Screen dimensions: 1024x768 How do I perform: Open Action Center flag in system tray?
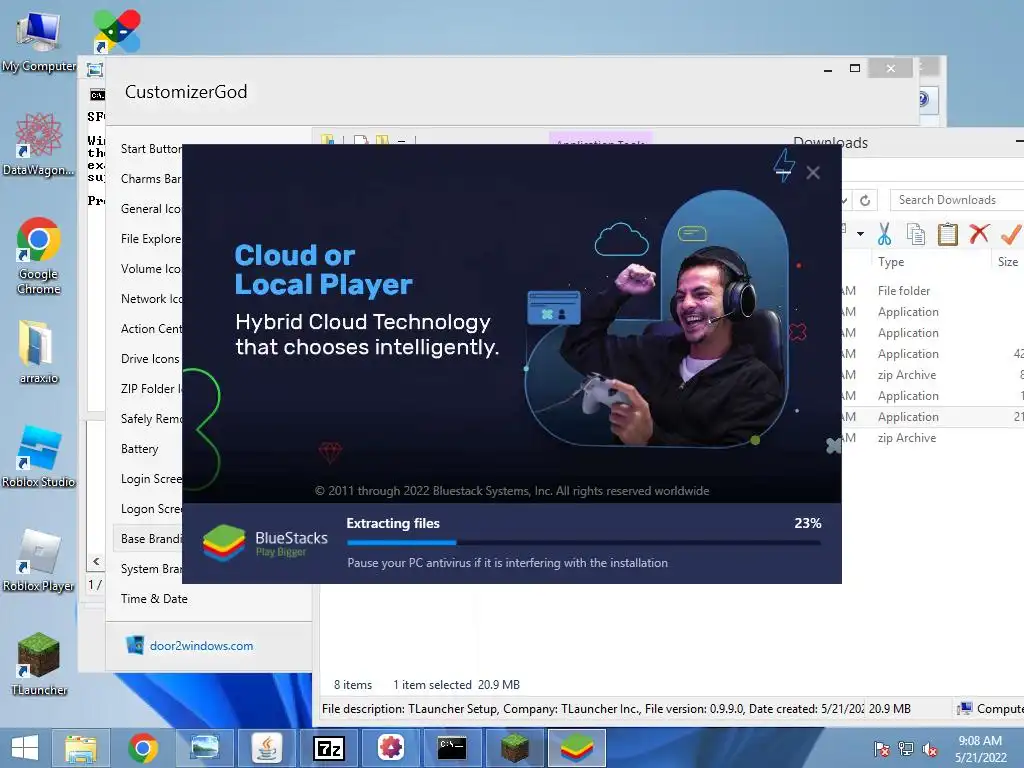[x=882, y=748]
